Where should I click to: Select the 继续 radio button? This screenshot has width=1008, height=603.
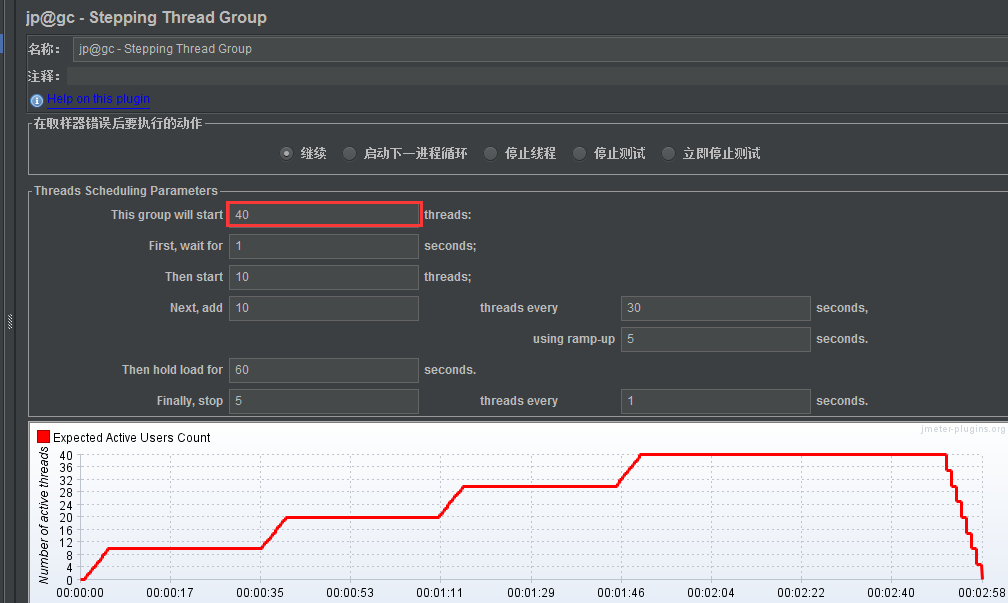click(285, 153)
